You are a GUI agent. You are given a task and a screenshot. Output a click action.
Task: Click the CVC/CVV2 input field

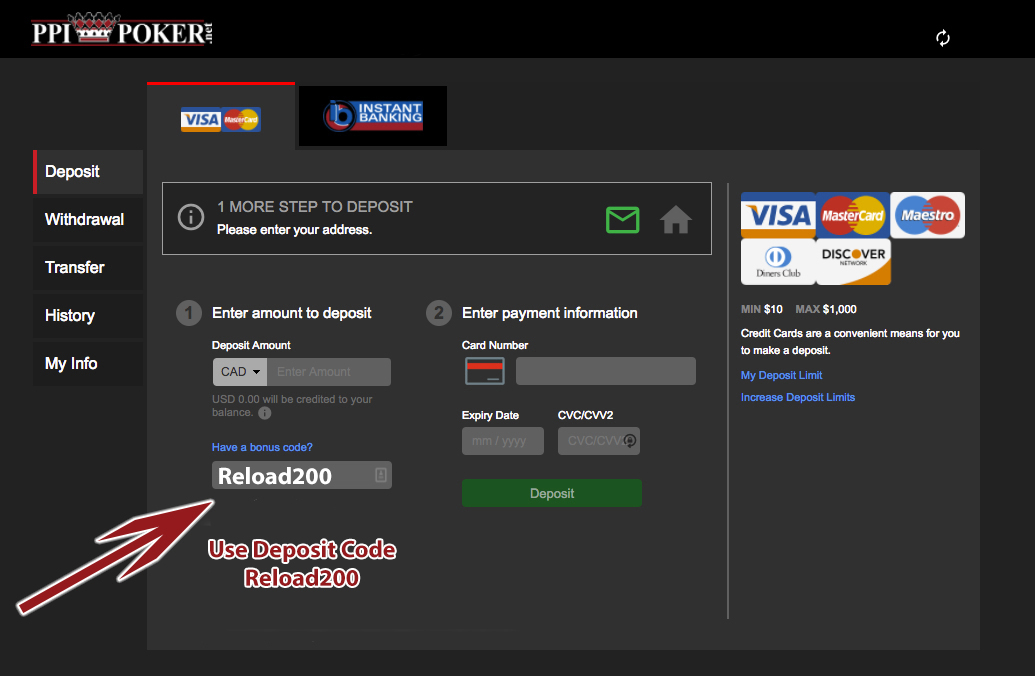tap(598, 441)
